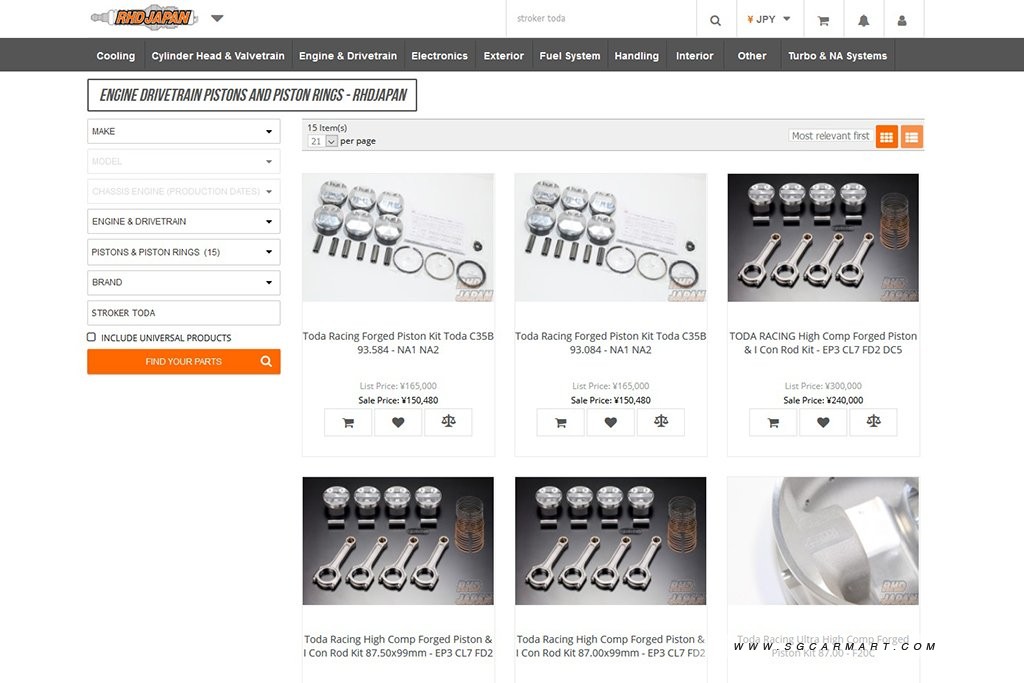1024x683 pixels.
Task: Click the page heading 'Engine Drivetrain Pistons And Piston Rings'
Action: click(252, 95)
